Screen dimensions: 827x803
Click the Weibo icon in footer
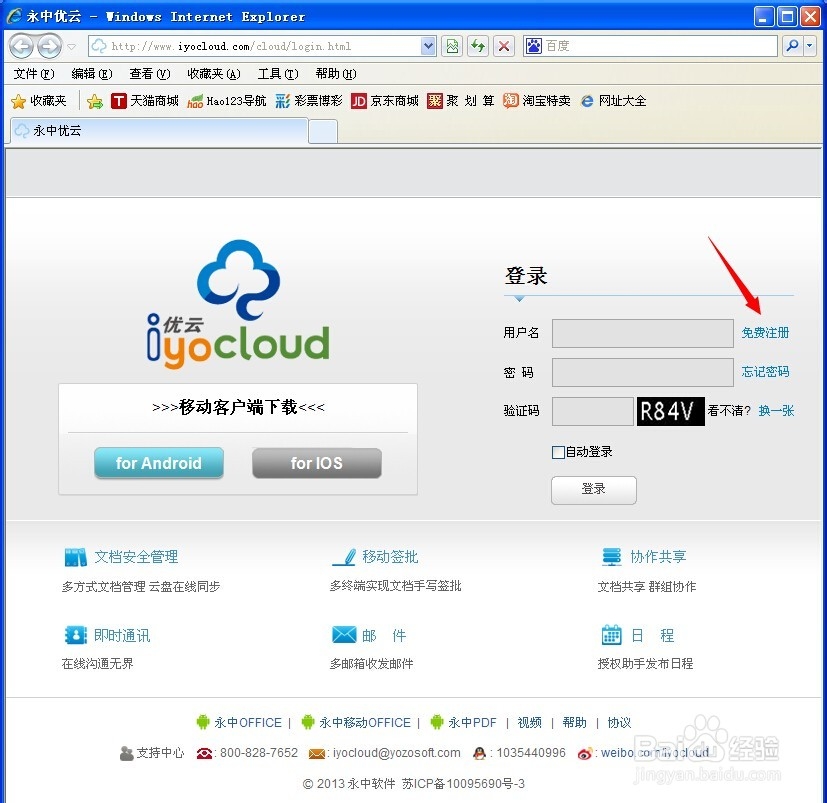click(584, 754)
